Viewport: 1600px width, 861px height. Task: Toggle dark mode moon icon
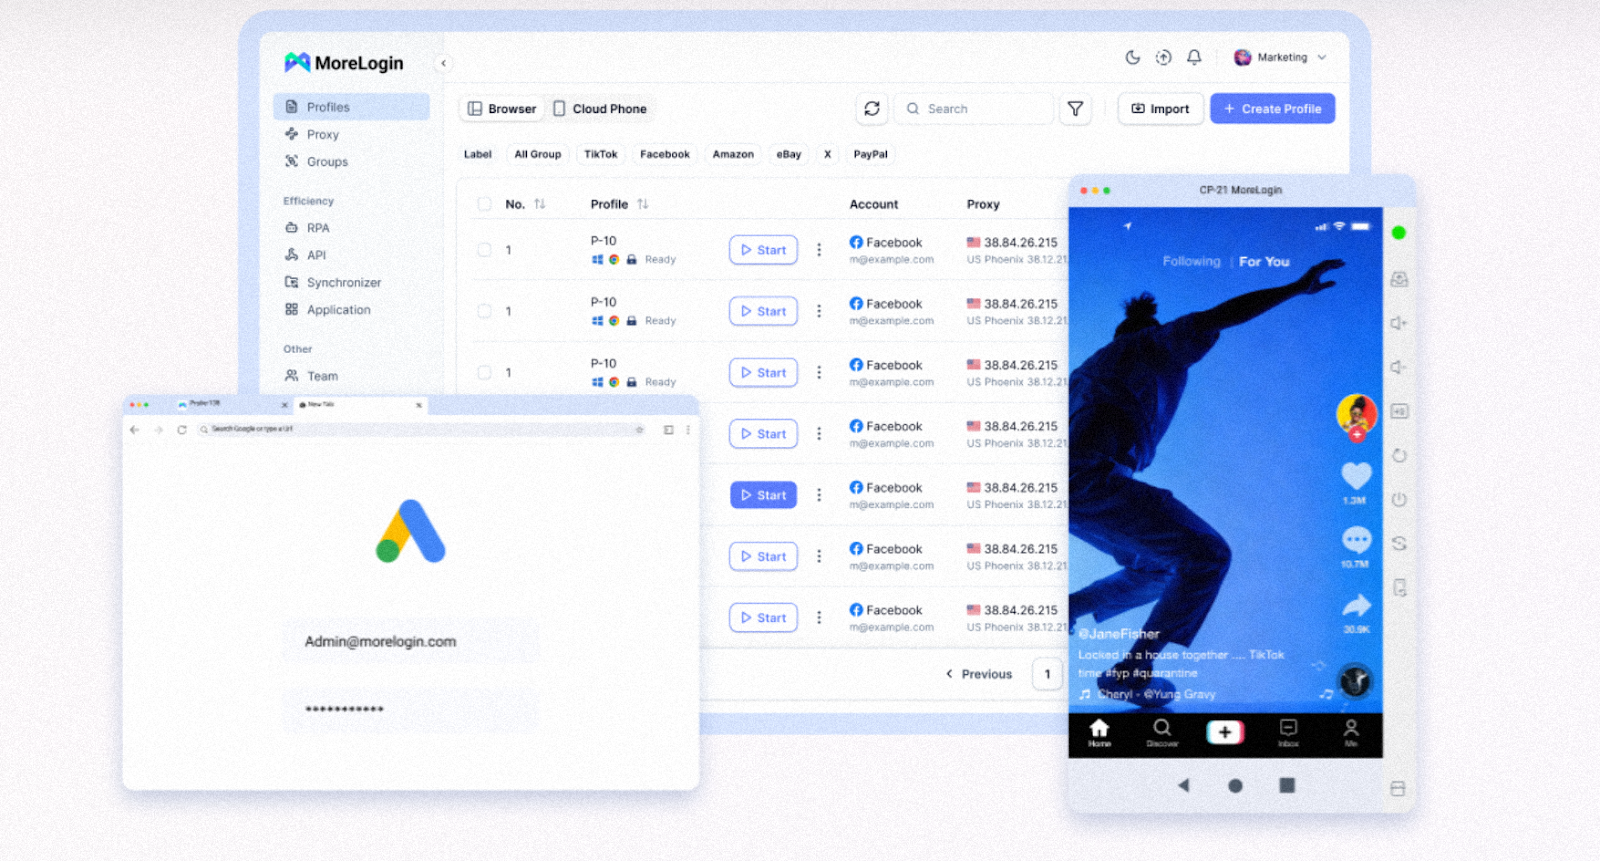[x=1132, y=58]
